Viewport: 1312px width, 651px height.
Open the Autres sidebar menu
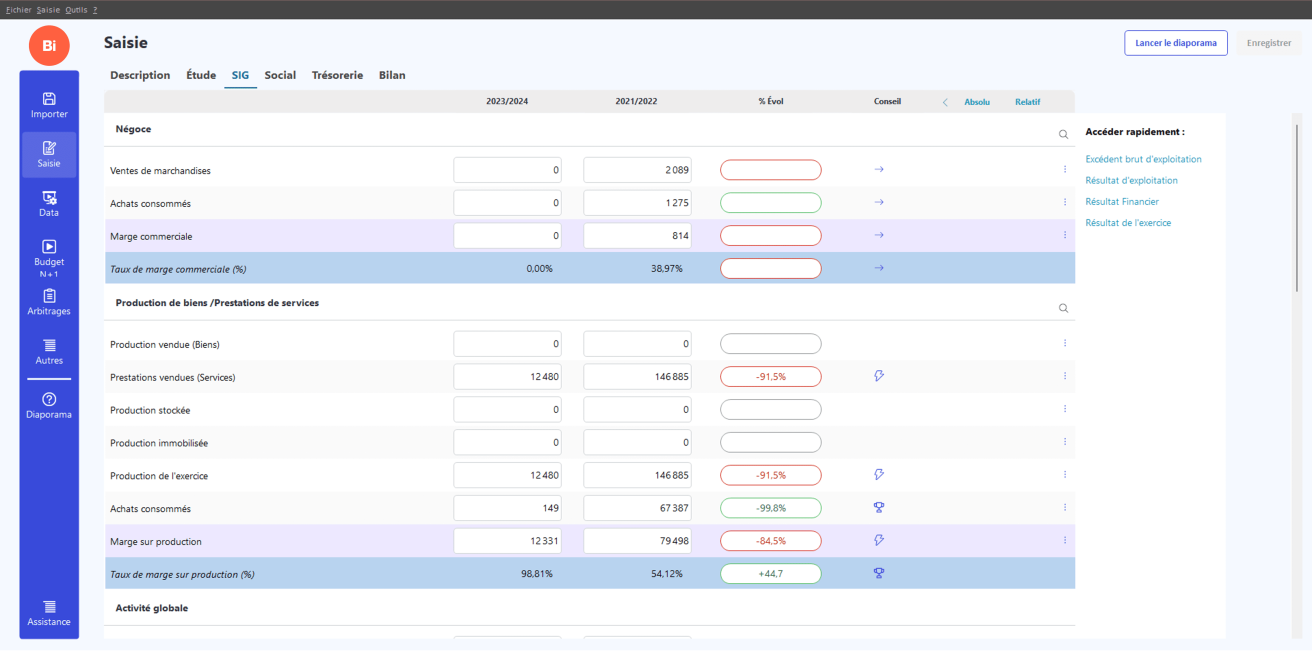49,352
